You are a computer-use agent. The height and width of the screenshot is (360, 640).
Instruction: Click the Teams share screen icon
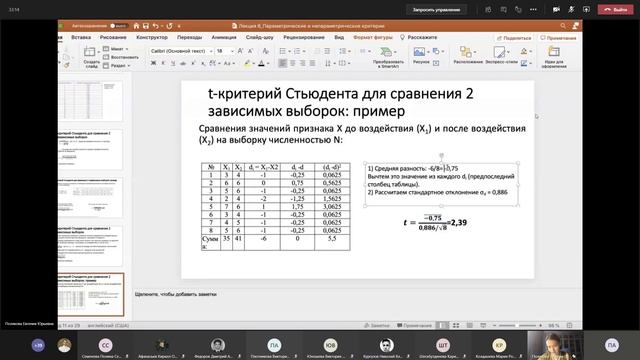tap(586, 9)
